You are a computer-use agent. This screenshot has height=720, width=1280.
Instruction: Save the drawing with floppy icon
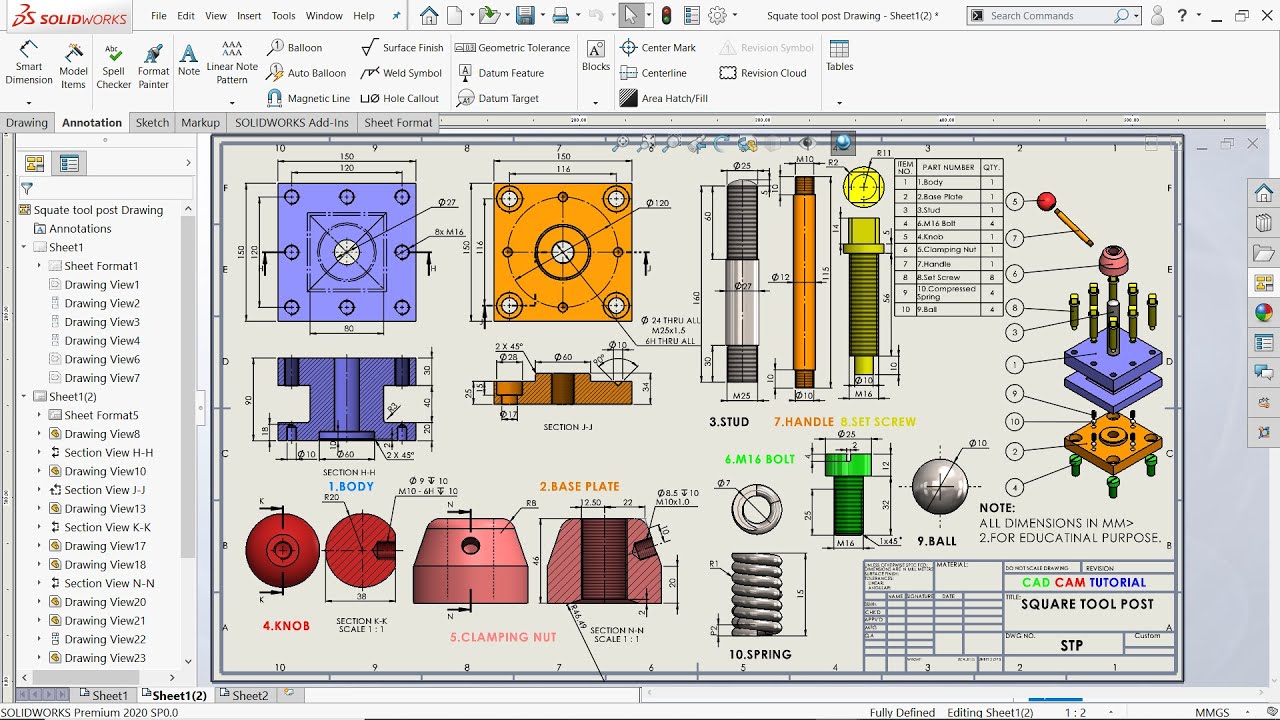pos(524,15)
